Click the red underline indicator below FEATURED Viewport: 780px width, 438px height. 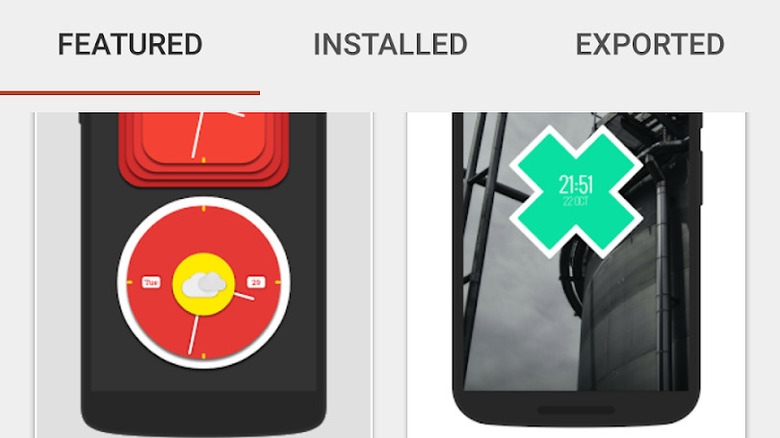(130, 93)
